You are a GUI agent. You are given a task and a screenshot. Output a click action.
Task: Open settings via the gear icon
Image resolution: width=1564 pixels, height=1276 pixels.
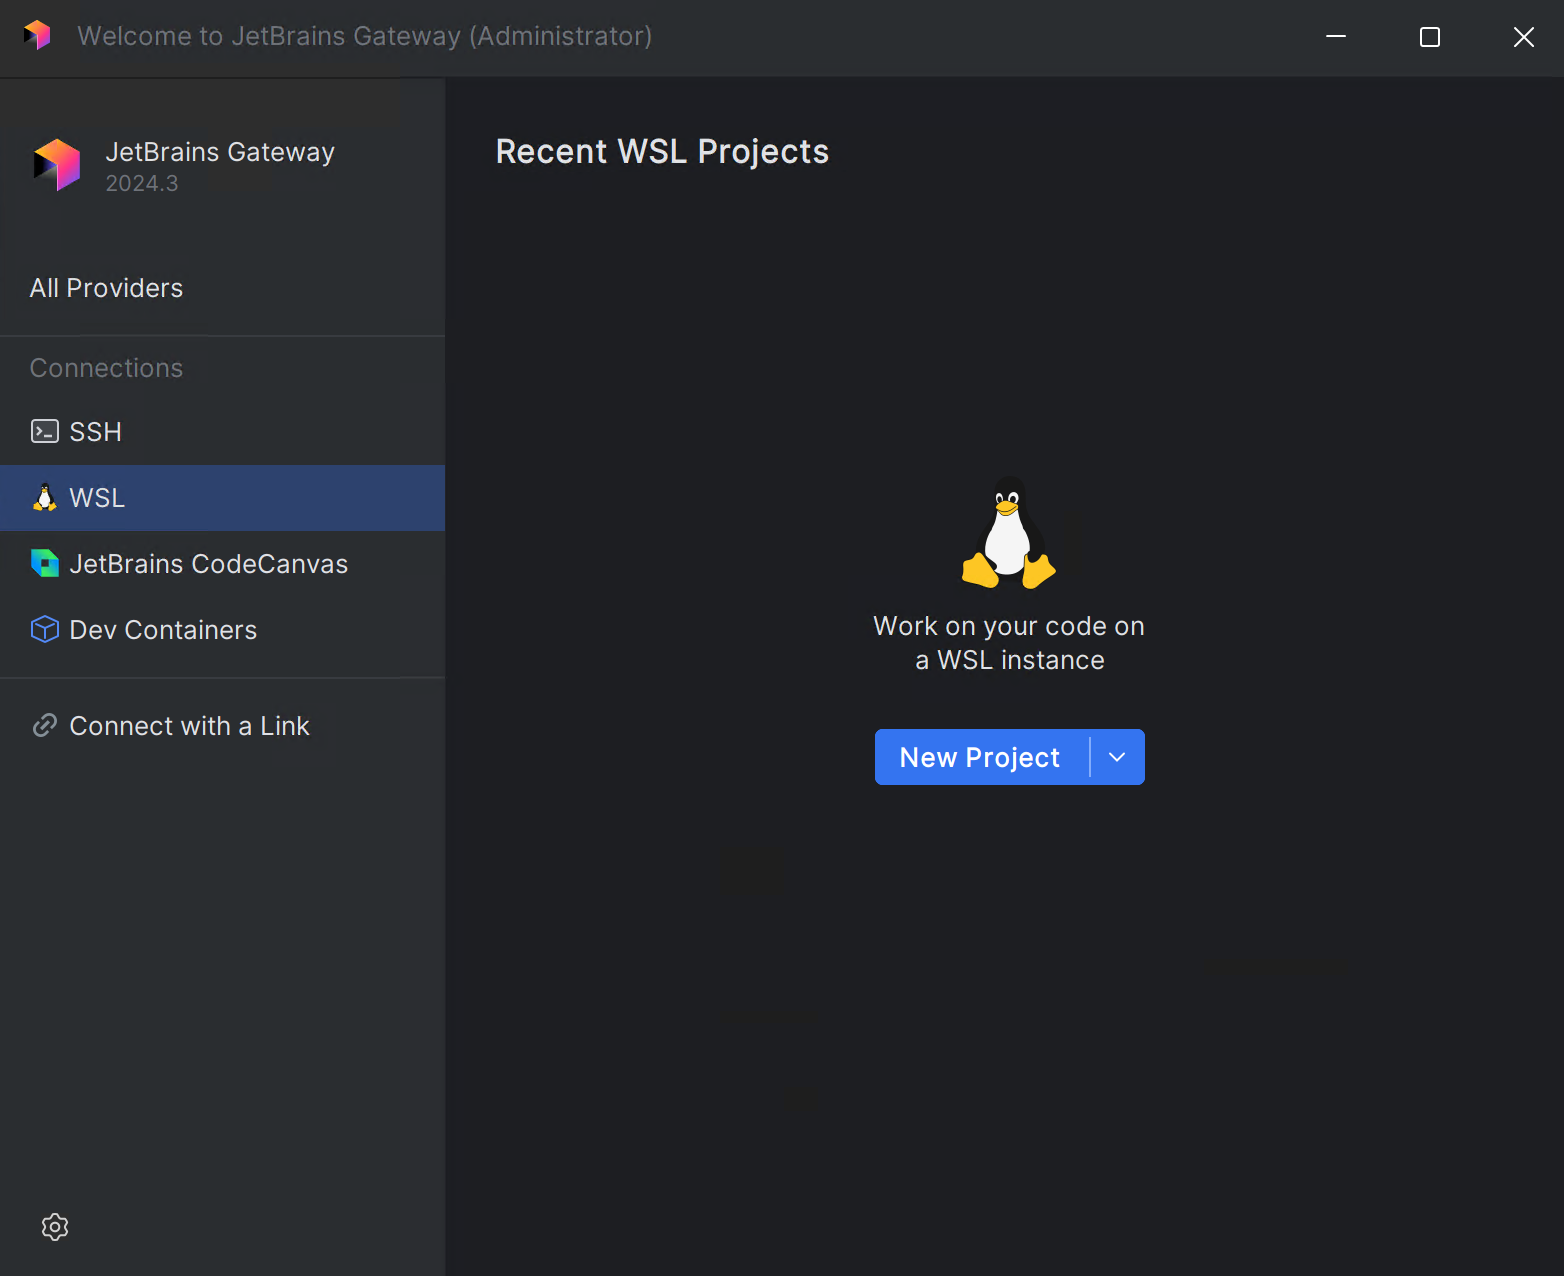pyautogui.click(x=55, y=1227)
